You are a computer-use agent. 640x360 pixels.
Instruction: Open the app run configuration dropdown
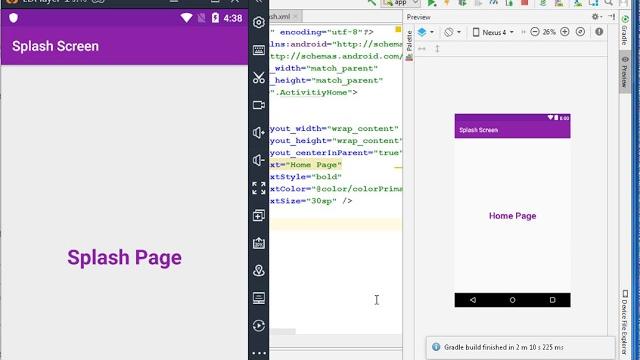tap(400, 2)
